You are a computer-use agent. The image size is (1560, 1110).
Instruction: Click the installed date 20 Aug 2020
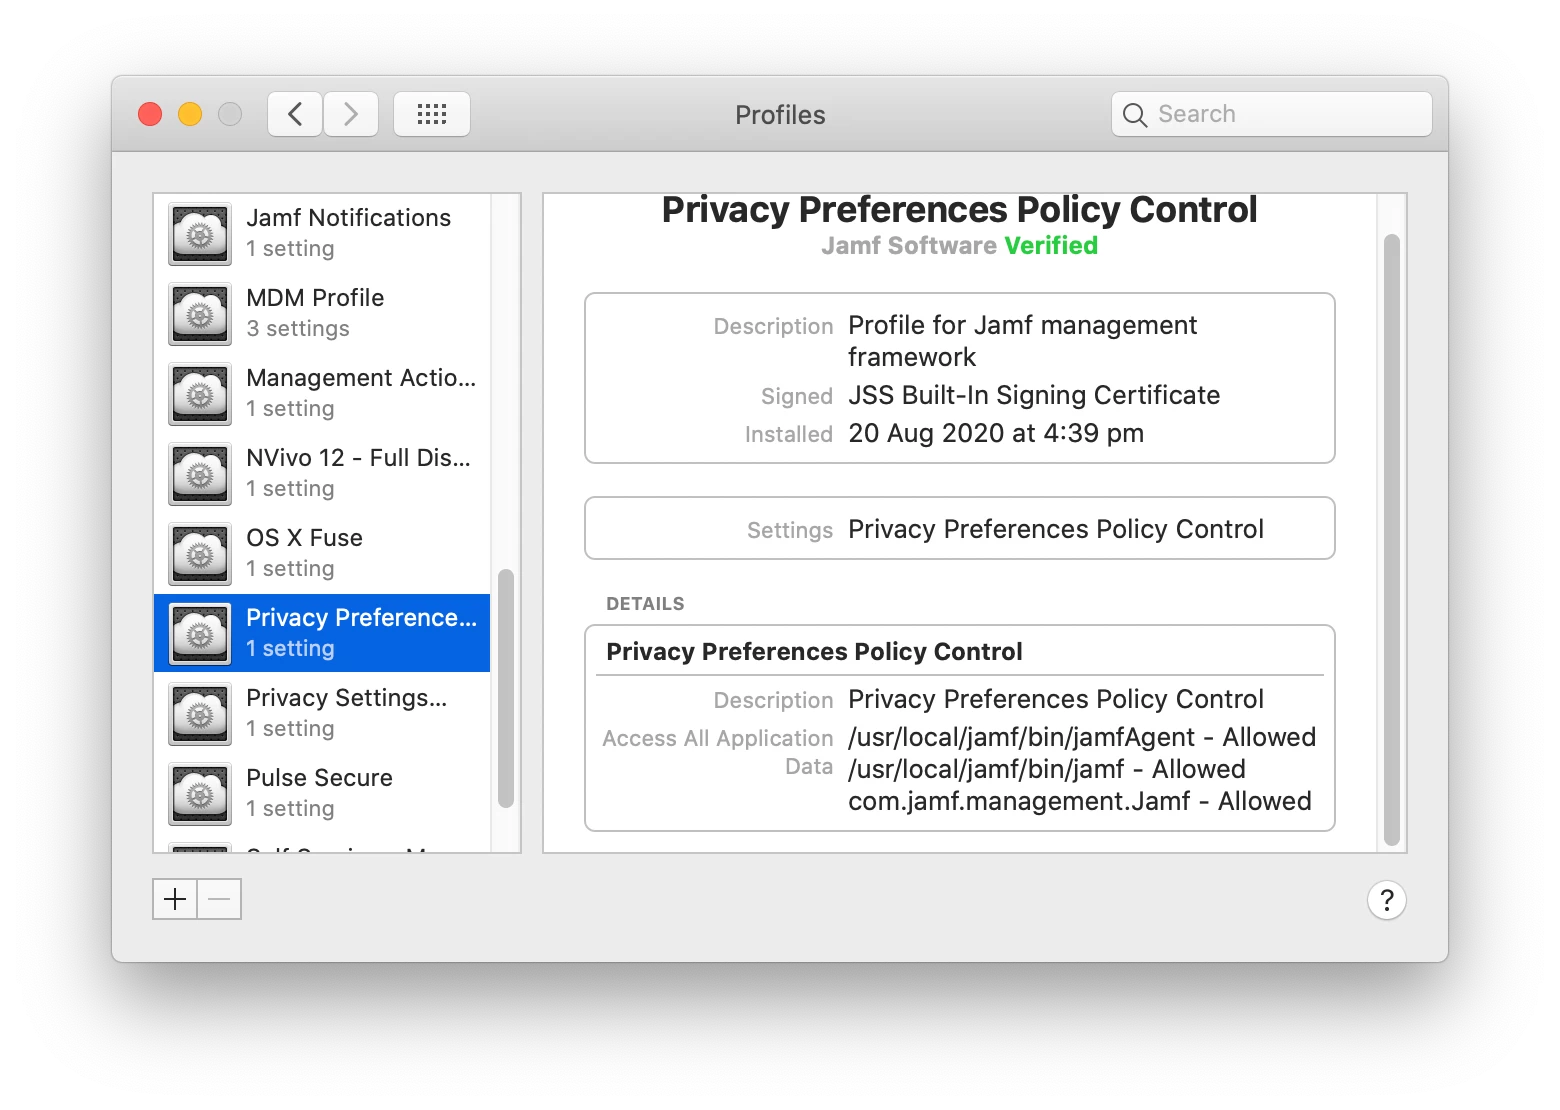click(996, 433)
